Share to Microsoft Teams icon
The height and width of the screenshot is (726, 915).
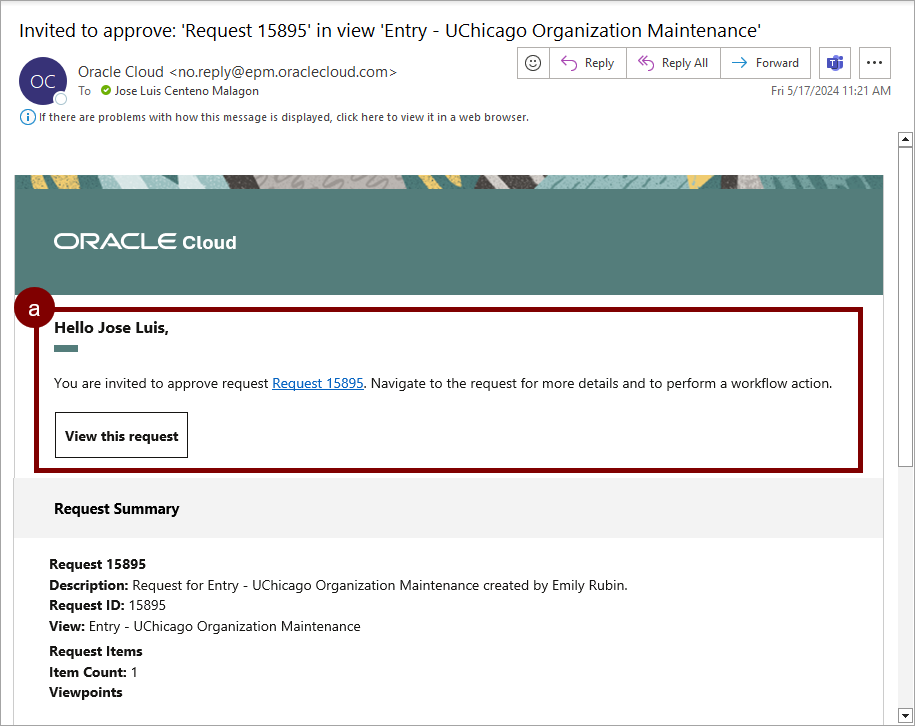[834, 63]
